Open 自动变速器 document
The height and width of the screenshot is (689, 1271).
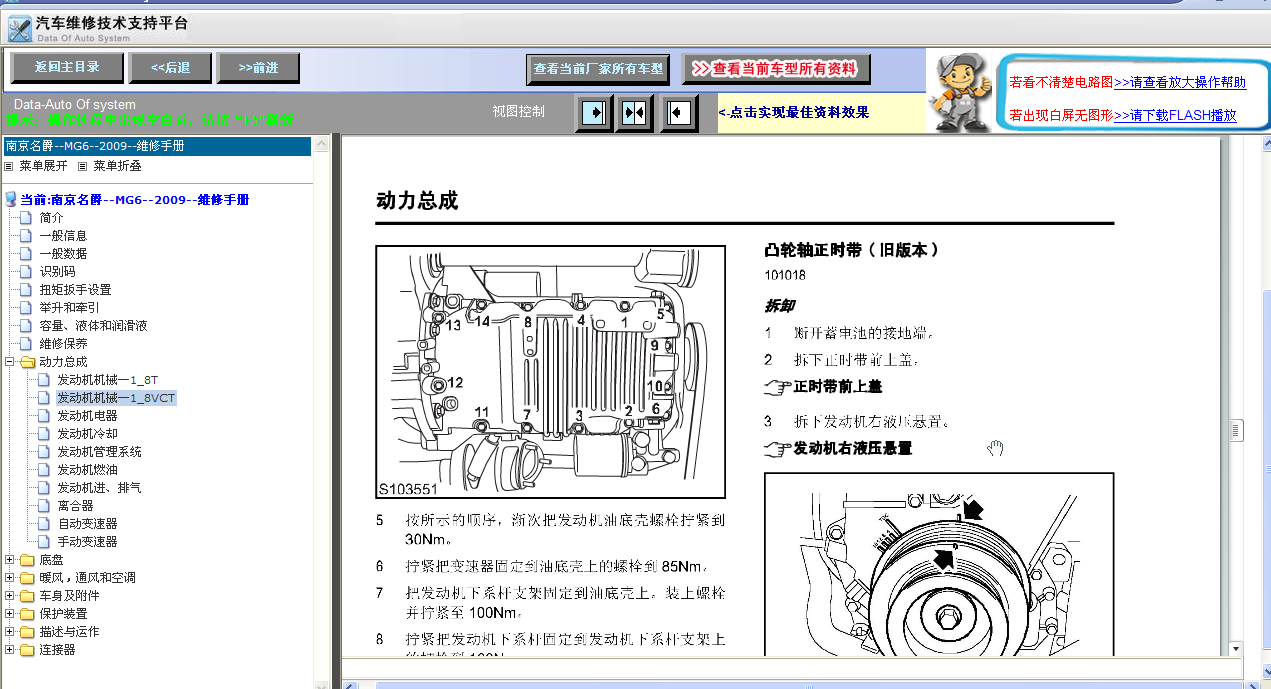click(87, 524)
